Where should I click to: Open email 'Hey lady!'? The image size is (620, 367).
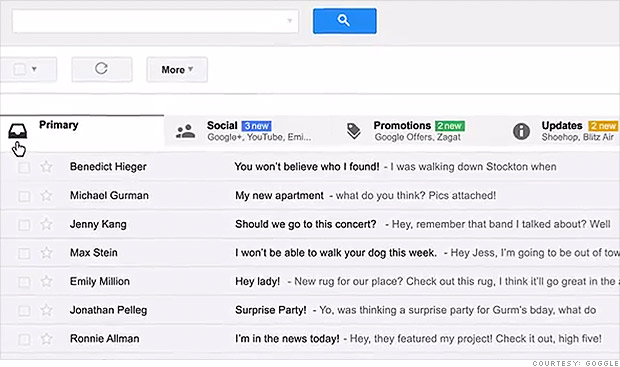(257, 281)
